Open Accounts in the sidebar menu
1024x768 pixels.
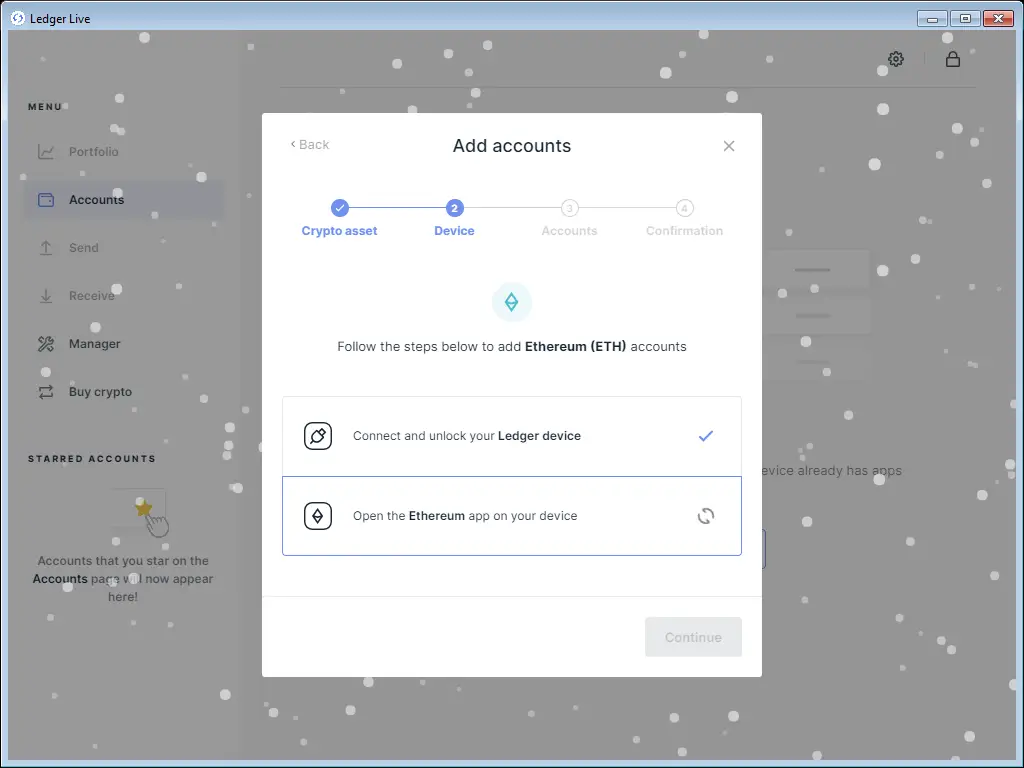pos(124,200)
